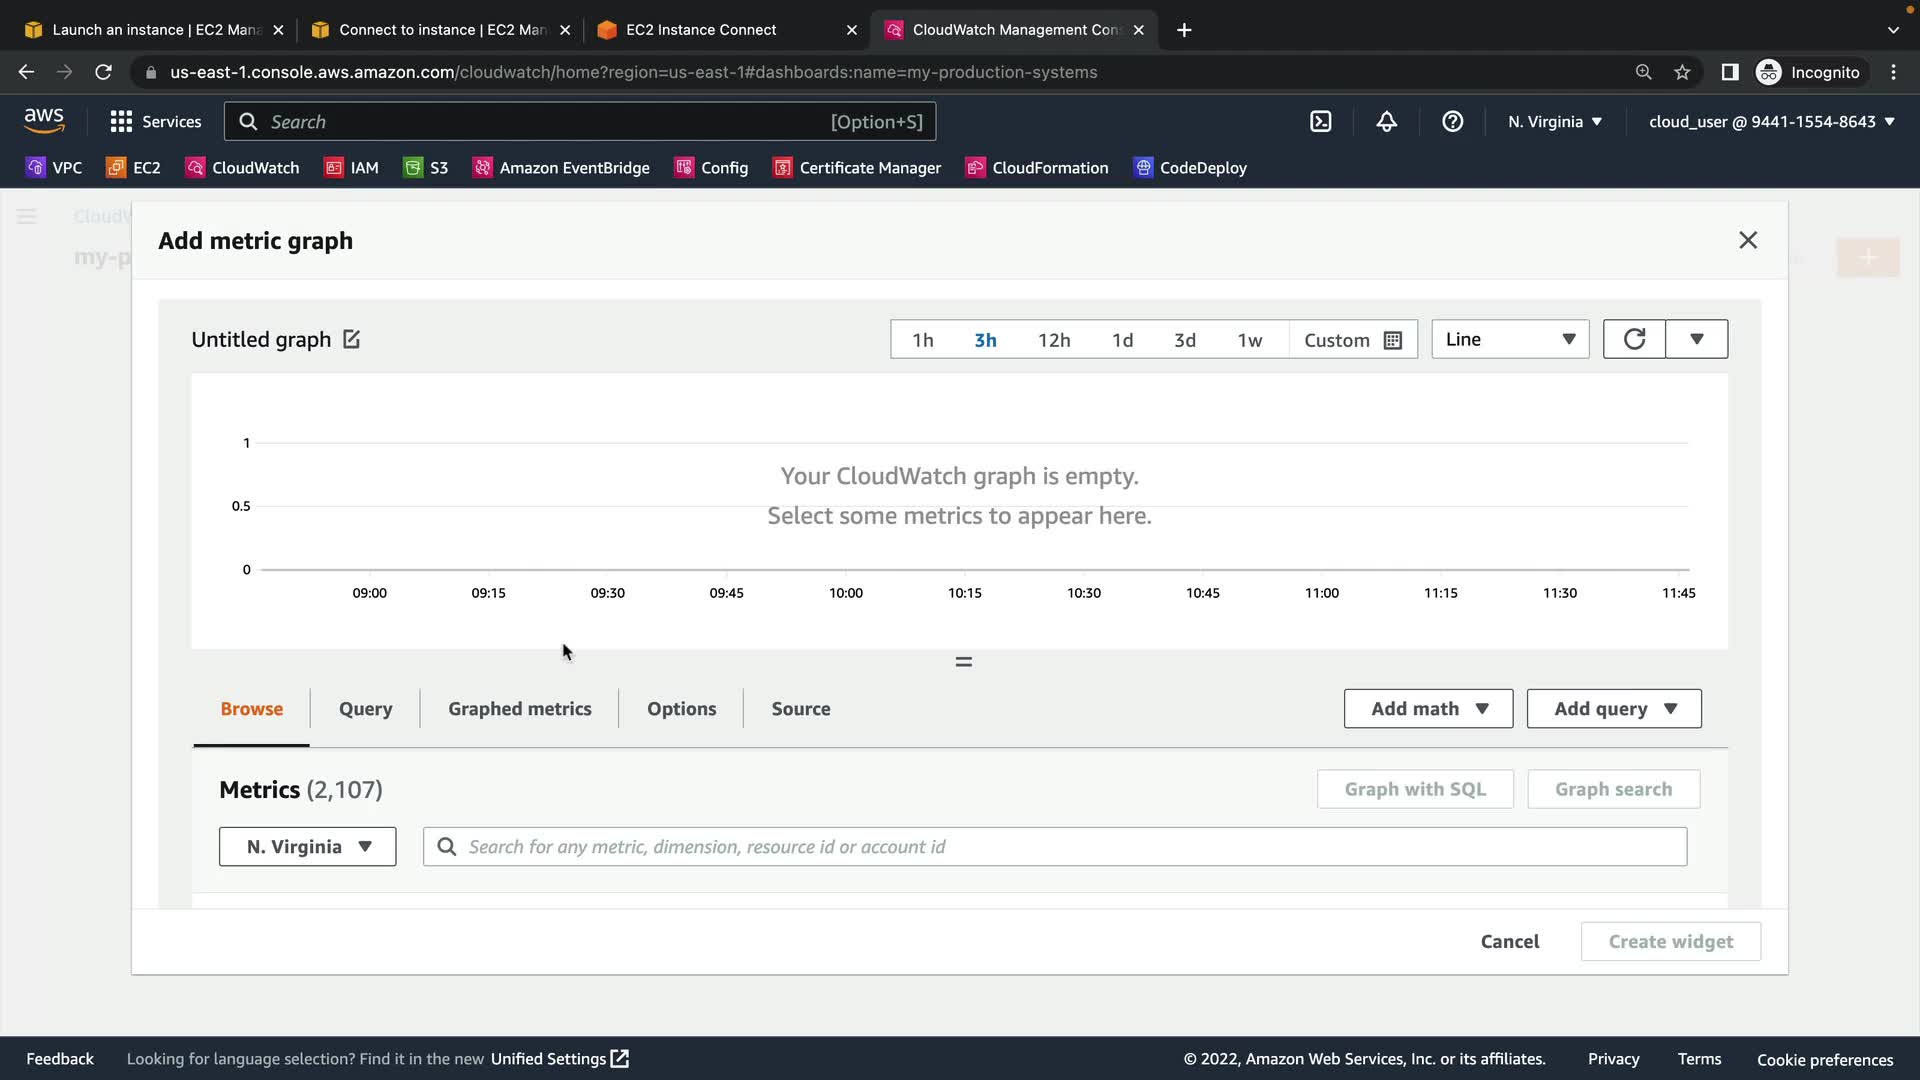Open the Services grid menu
Screen dimensions: 1920x1080
click(x=155, y=122)
